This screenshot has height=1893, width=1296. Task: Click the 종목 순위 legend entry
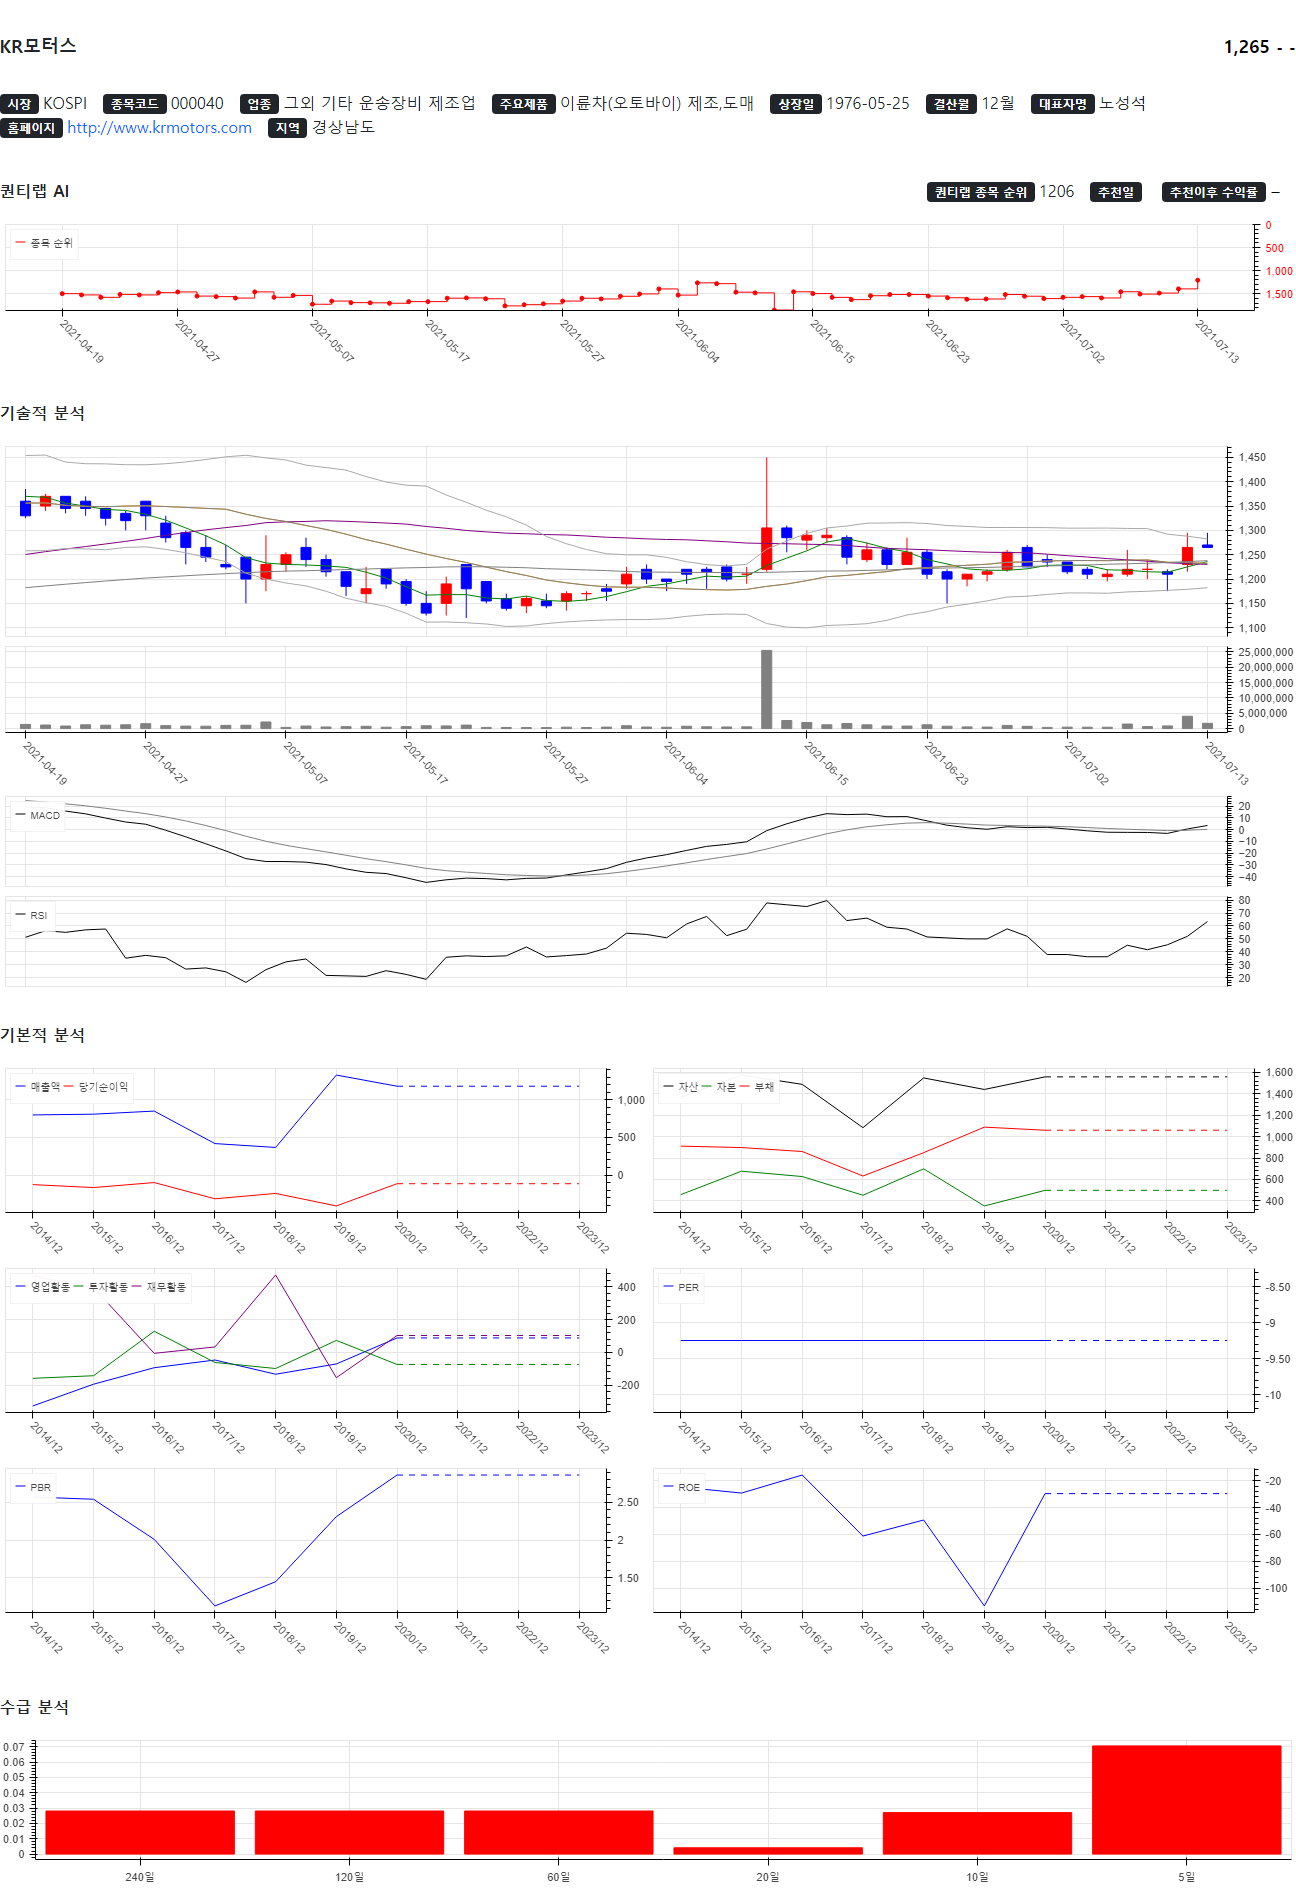44,243
